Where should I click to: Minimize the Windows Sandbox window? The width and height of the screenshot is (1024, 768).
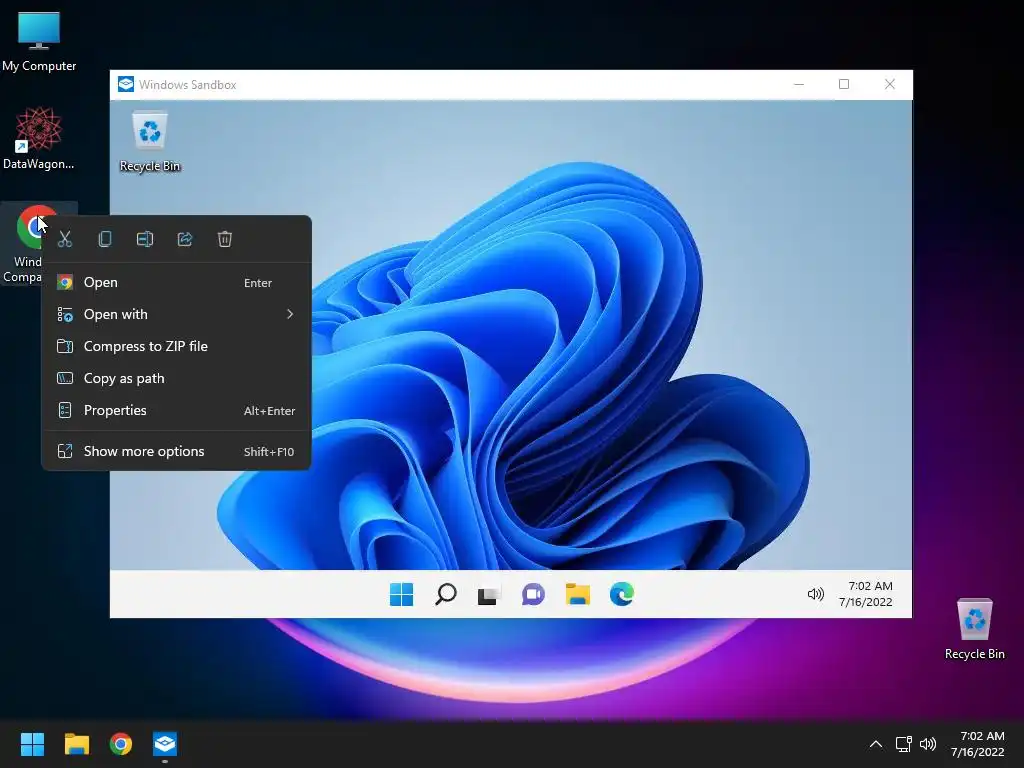click(799, 84)
